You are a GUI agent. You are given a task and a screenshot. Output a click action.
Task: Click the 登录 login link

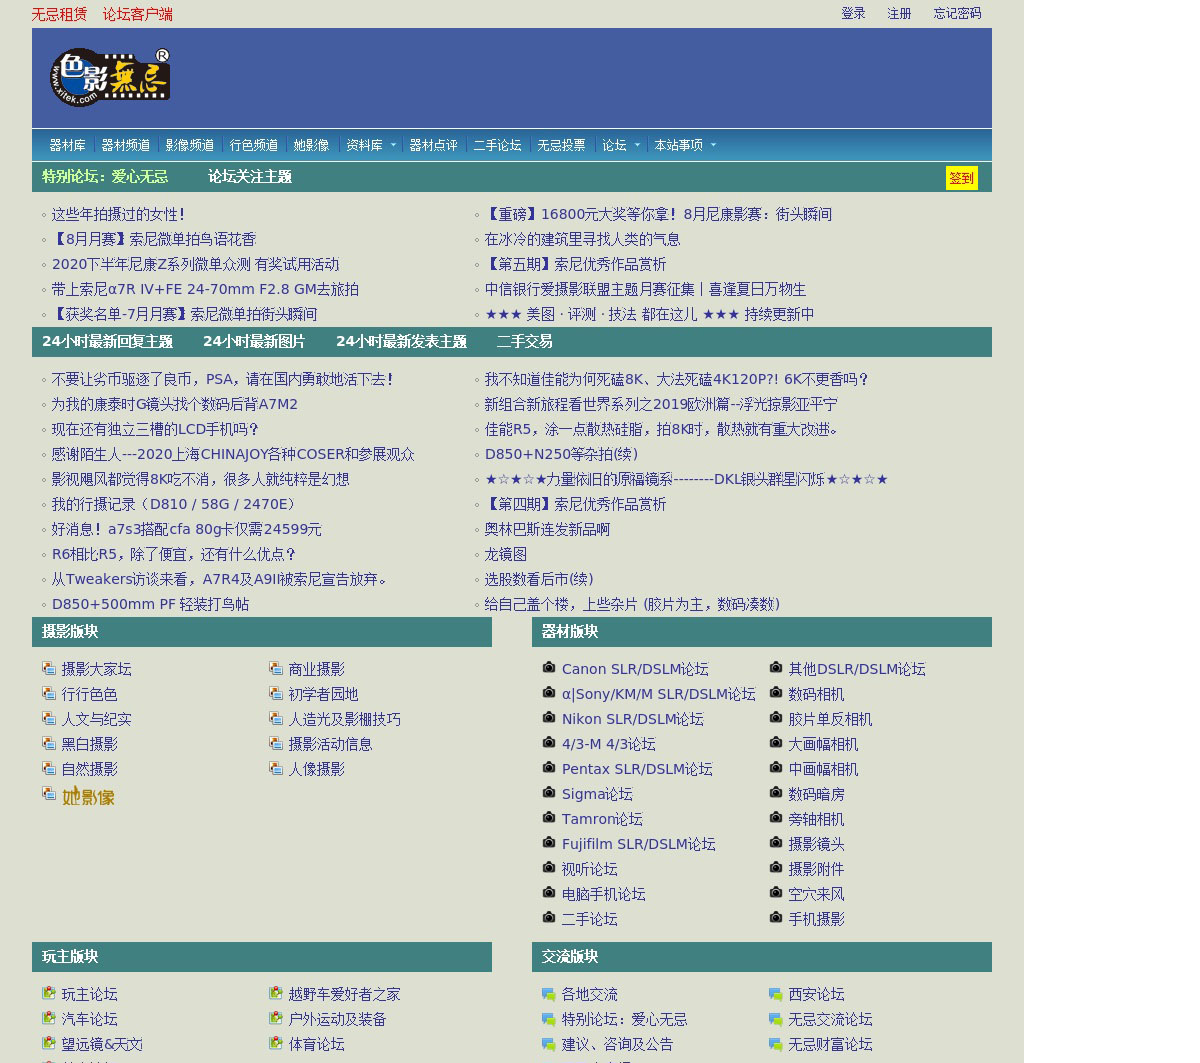[853, 14]
